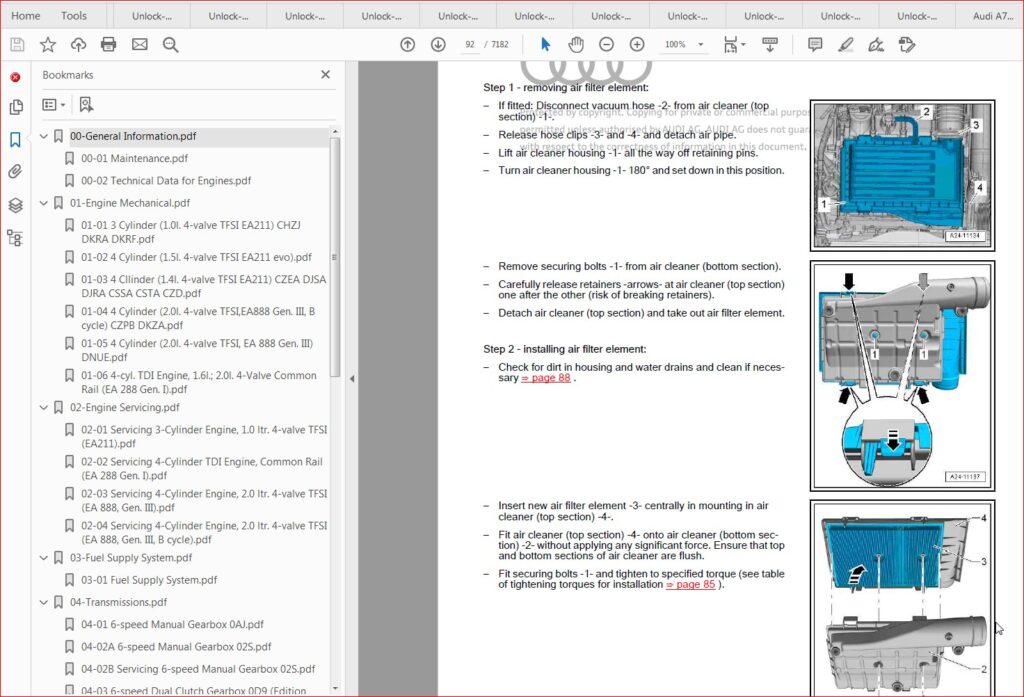Viewport: 1024px width, 697px height.
Task: Open bookmark 03-01 Fuel Supply System.pdf
Action: coord(149,580)
